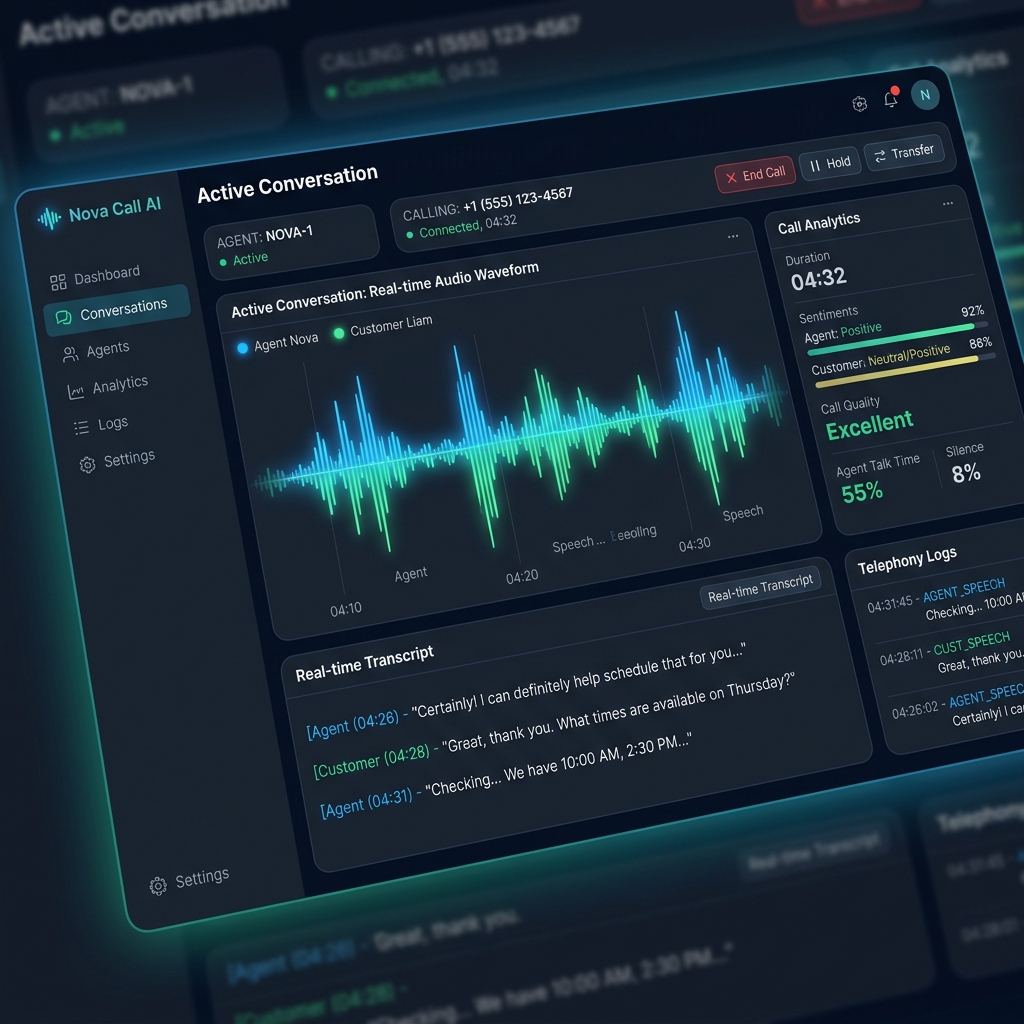Click the 04:10 timeline marker
The height and width of the screenshot is (1024, 1024).
pos(345,610)
